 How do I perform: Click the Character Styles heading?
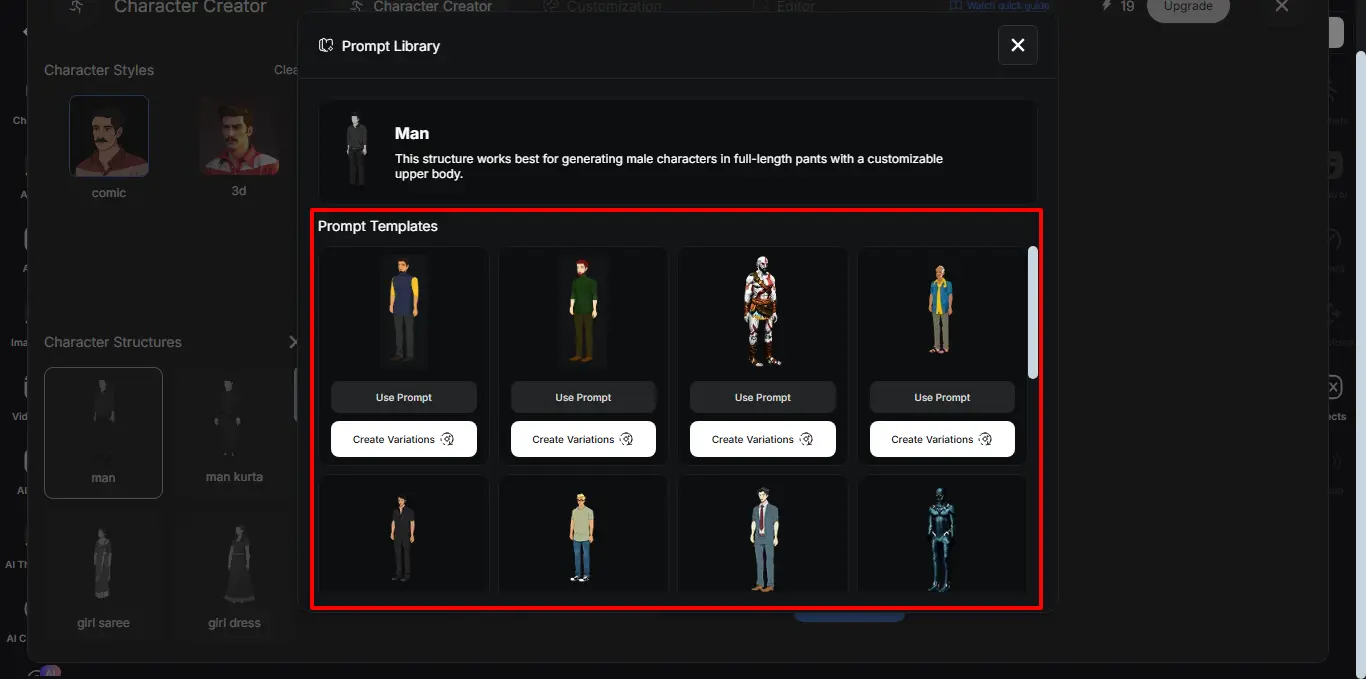click(99, 70)
